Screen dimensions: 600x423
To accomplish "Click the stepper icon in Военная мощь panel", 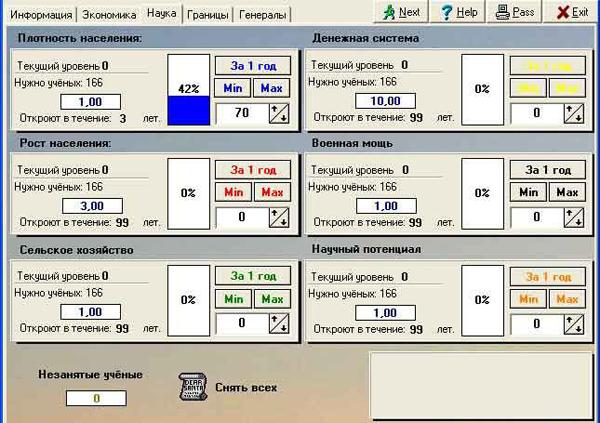I will point(574,216).
